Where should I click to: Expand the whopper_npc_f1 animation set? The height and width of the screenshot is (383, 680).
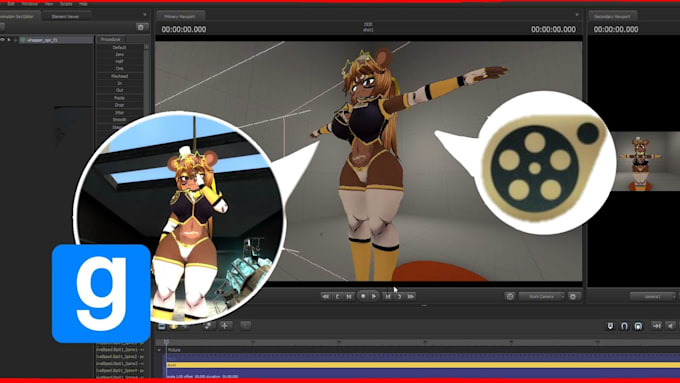point(10,40)
